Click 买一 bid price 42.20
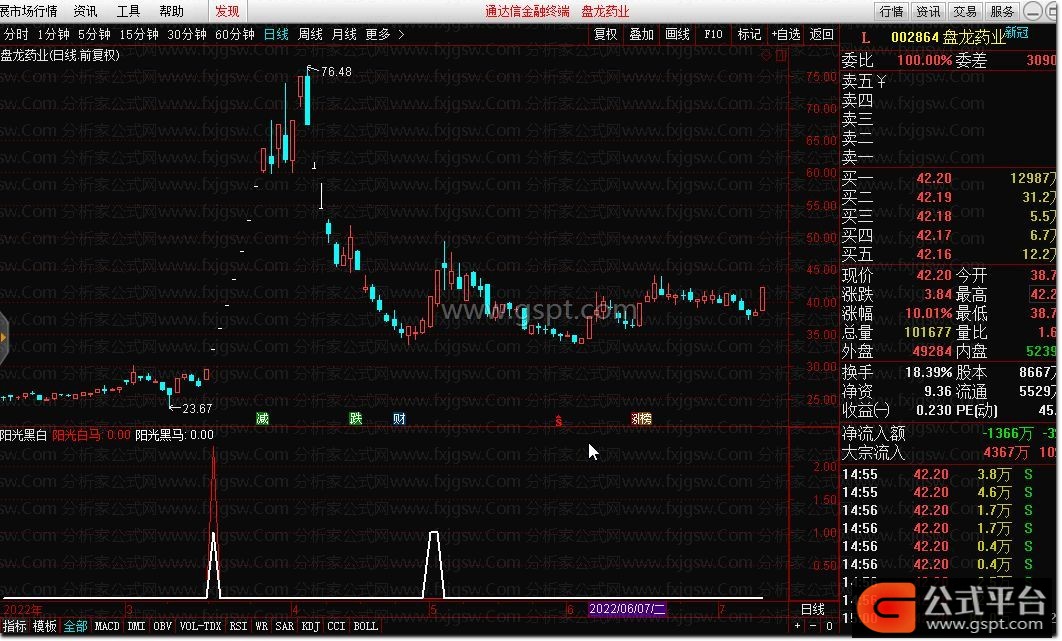The width and height of the screenshot is (1062, 641). (933, 178)
